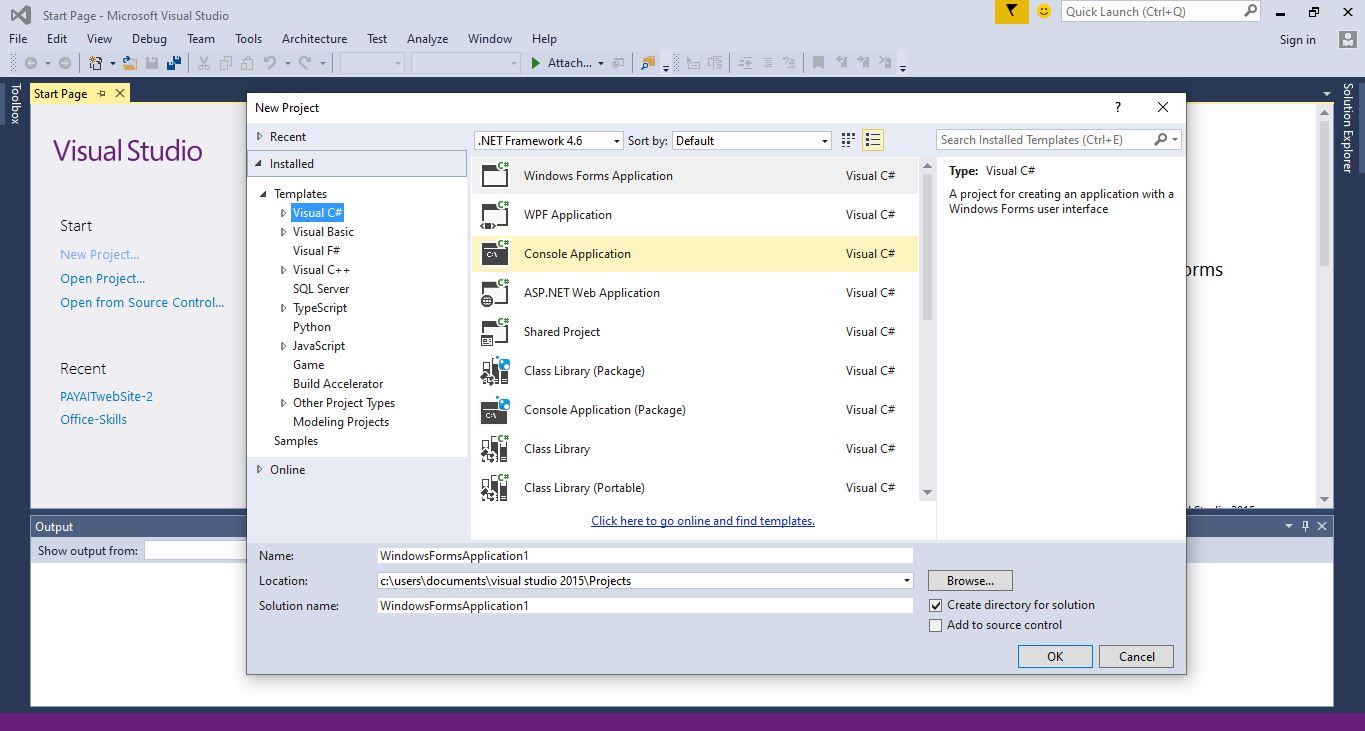Click the Shared Project template icon
The height and width of the screenshot is (731, 1365).
click(x=496, y=331)
